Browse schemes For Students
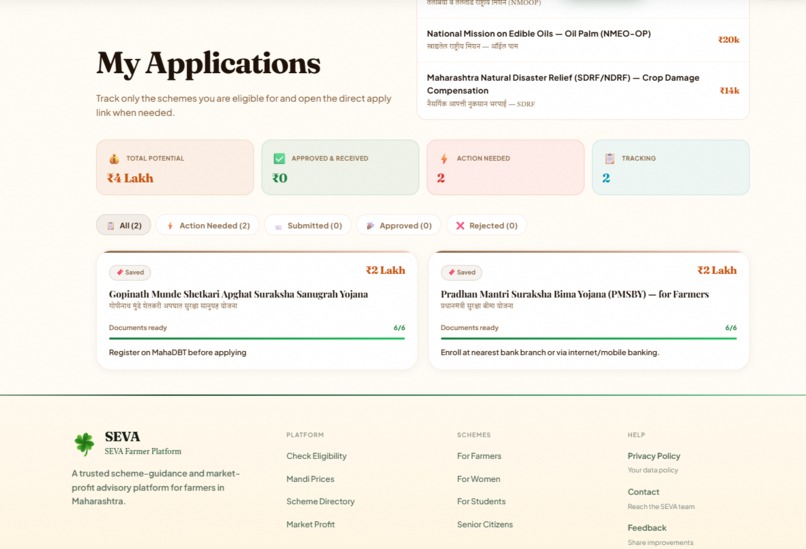 481,501
